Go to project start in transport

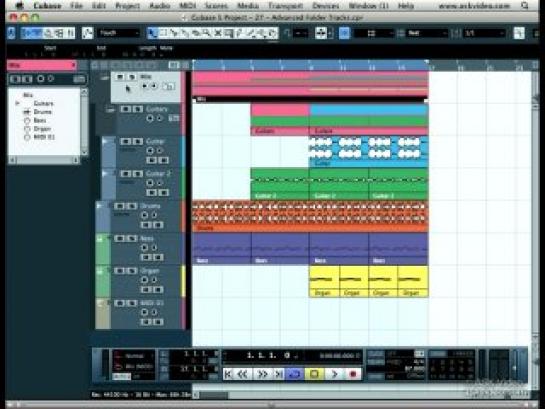coord(228,374)
